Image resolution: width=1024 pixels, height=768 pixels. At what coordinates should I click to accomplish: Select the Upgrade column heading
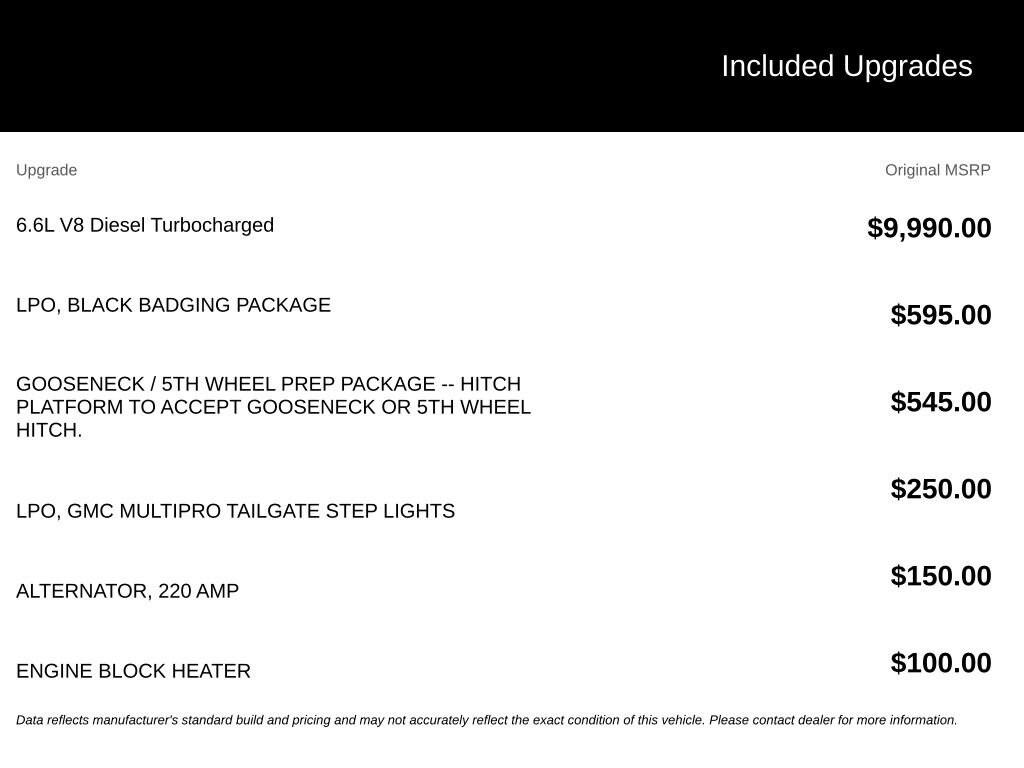click(x=46, y=170)
